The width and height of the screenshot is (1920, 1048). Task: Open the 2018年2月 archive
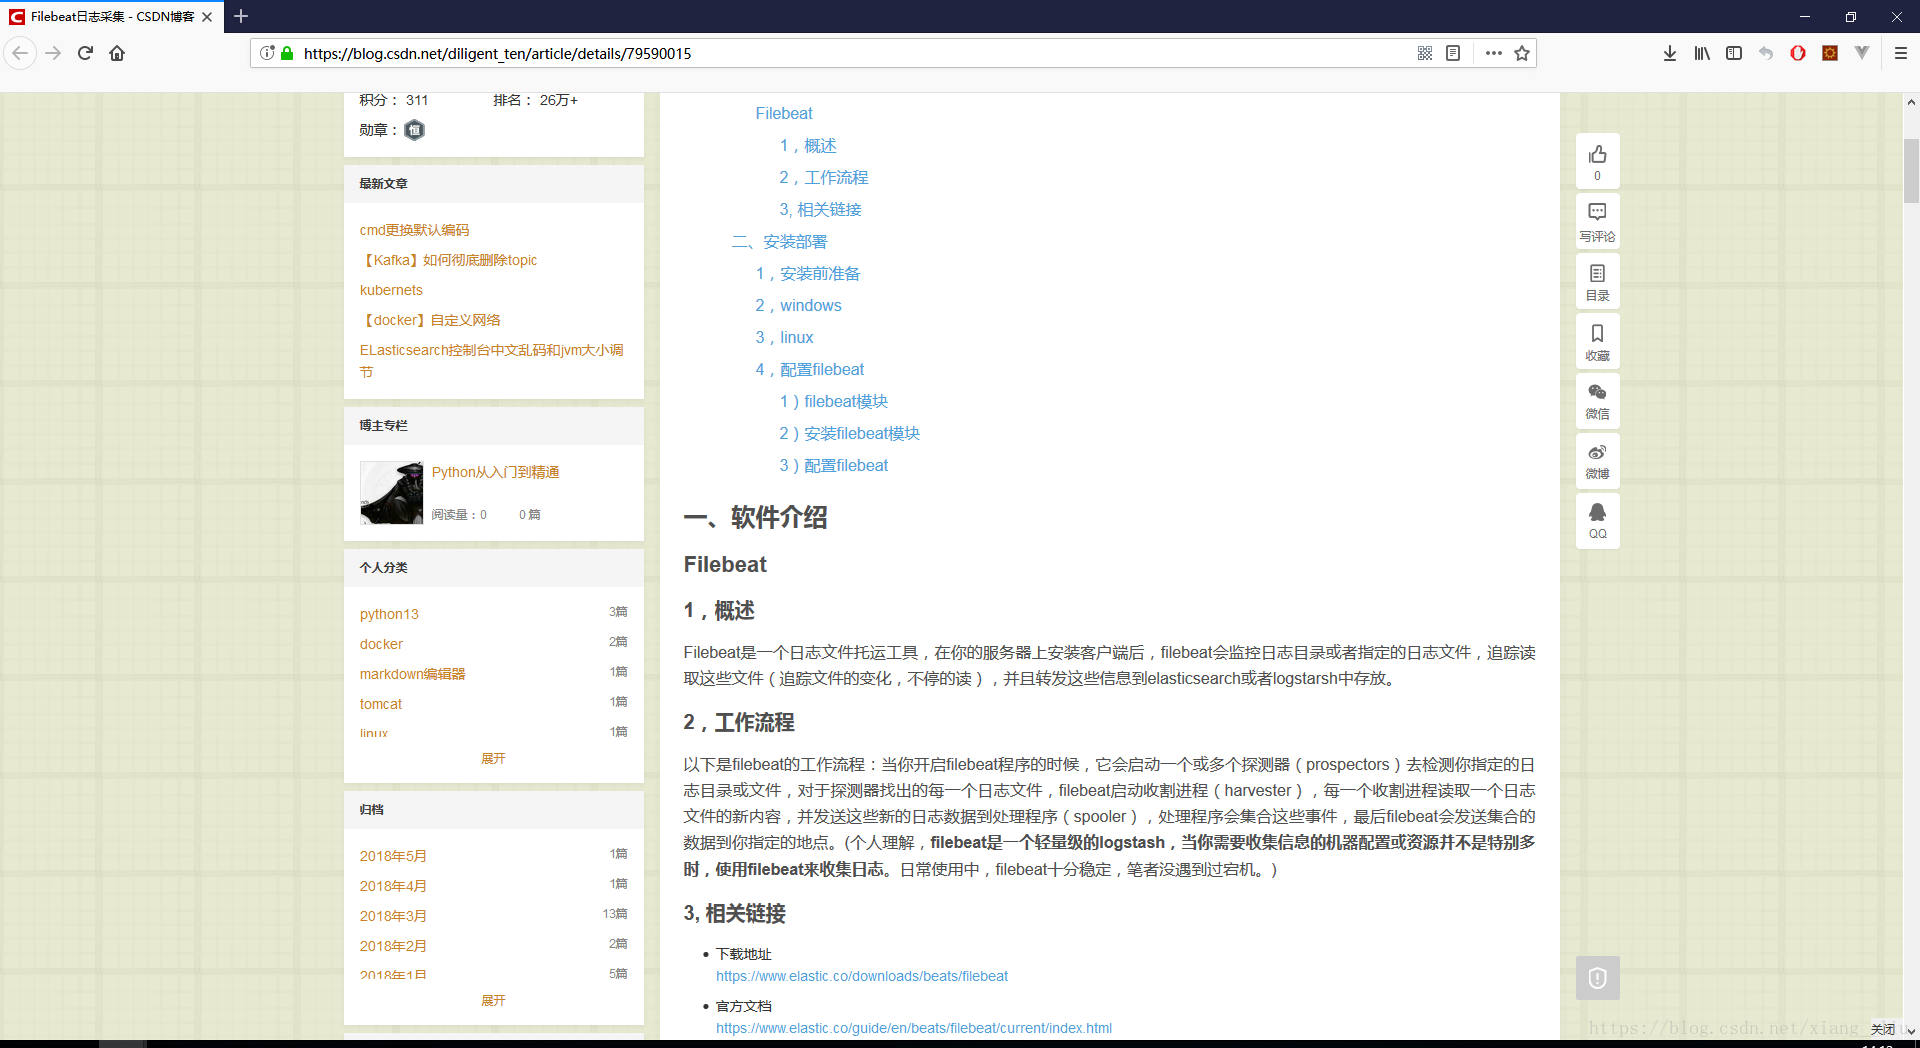click(393, 946)
